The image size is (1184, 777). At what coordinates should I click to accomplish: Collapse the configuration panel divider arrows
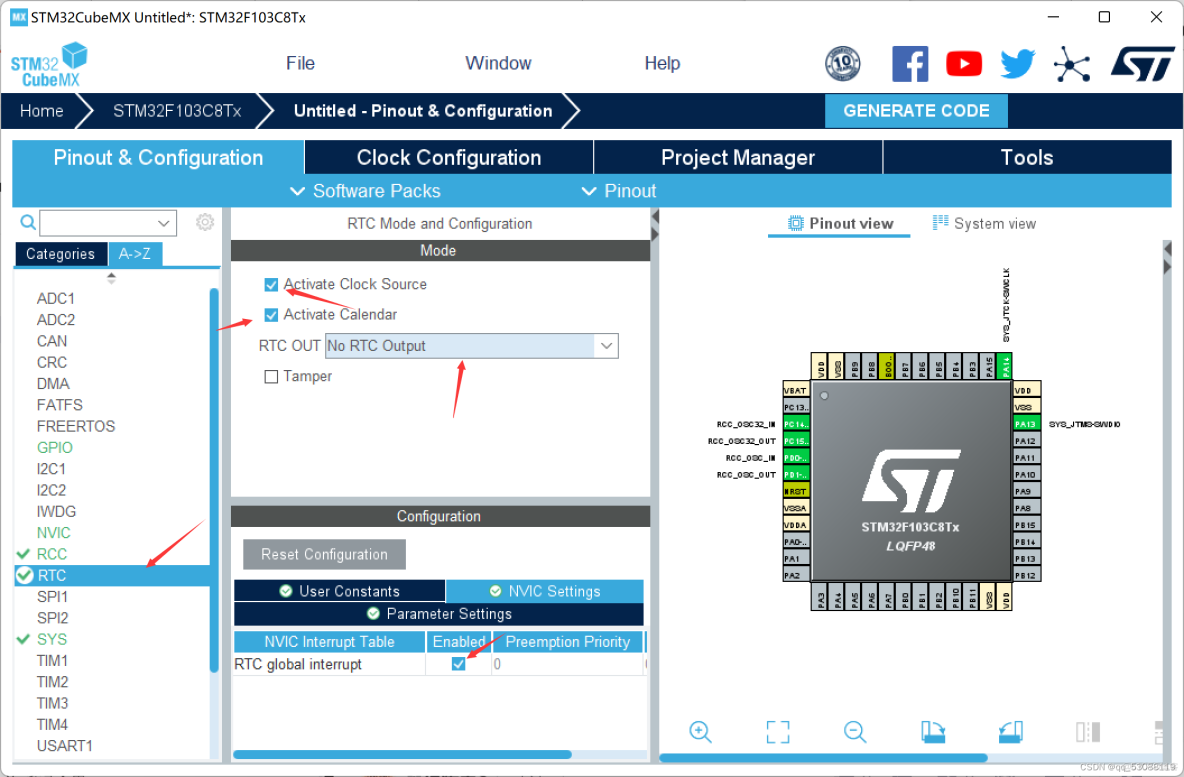click(x=655, y=226)
